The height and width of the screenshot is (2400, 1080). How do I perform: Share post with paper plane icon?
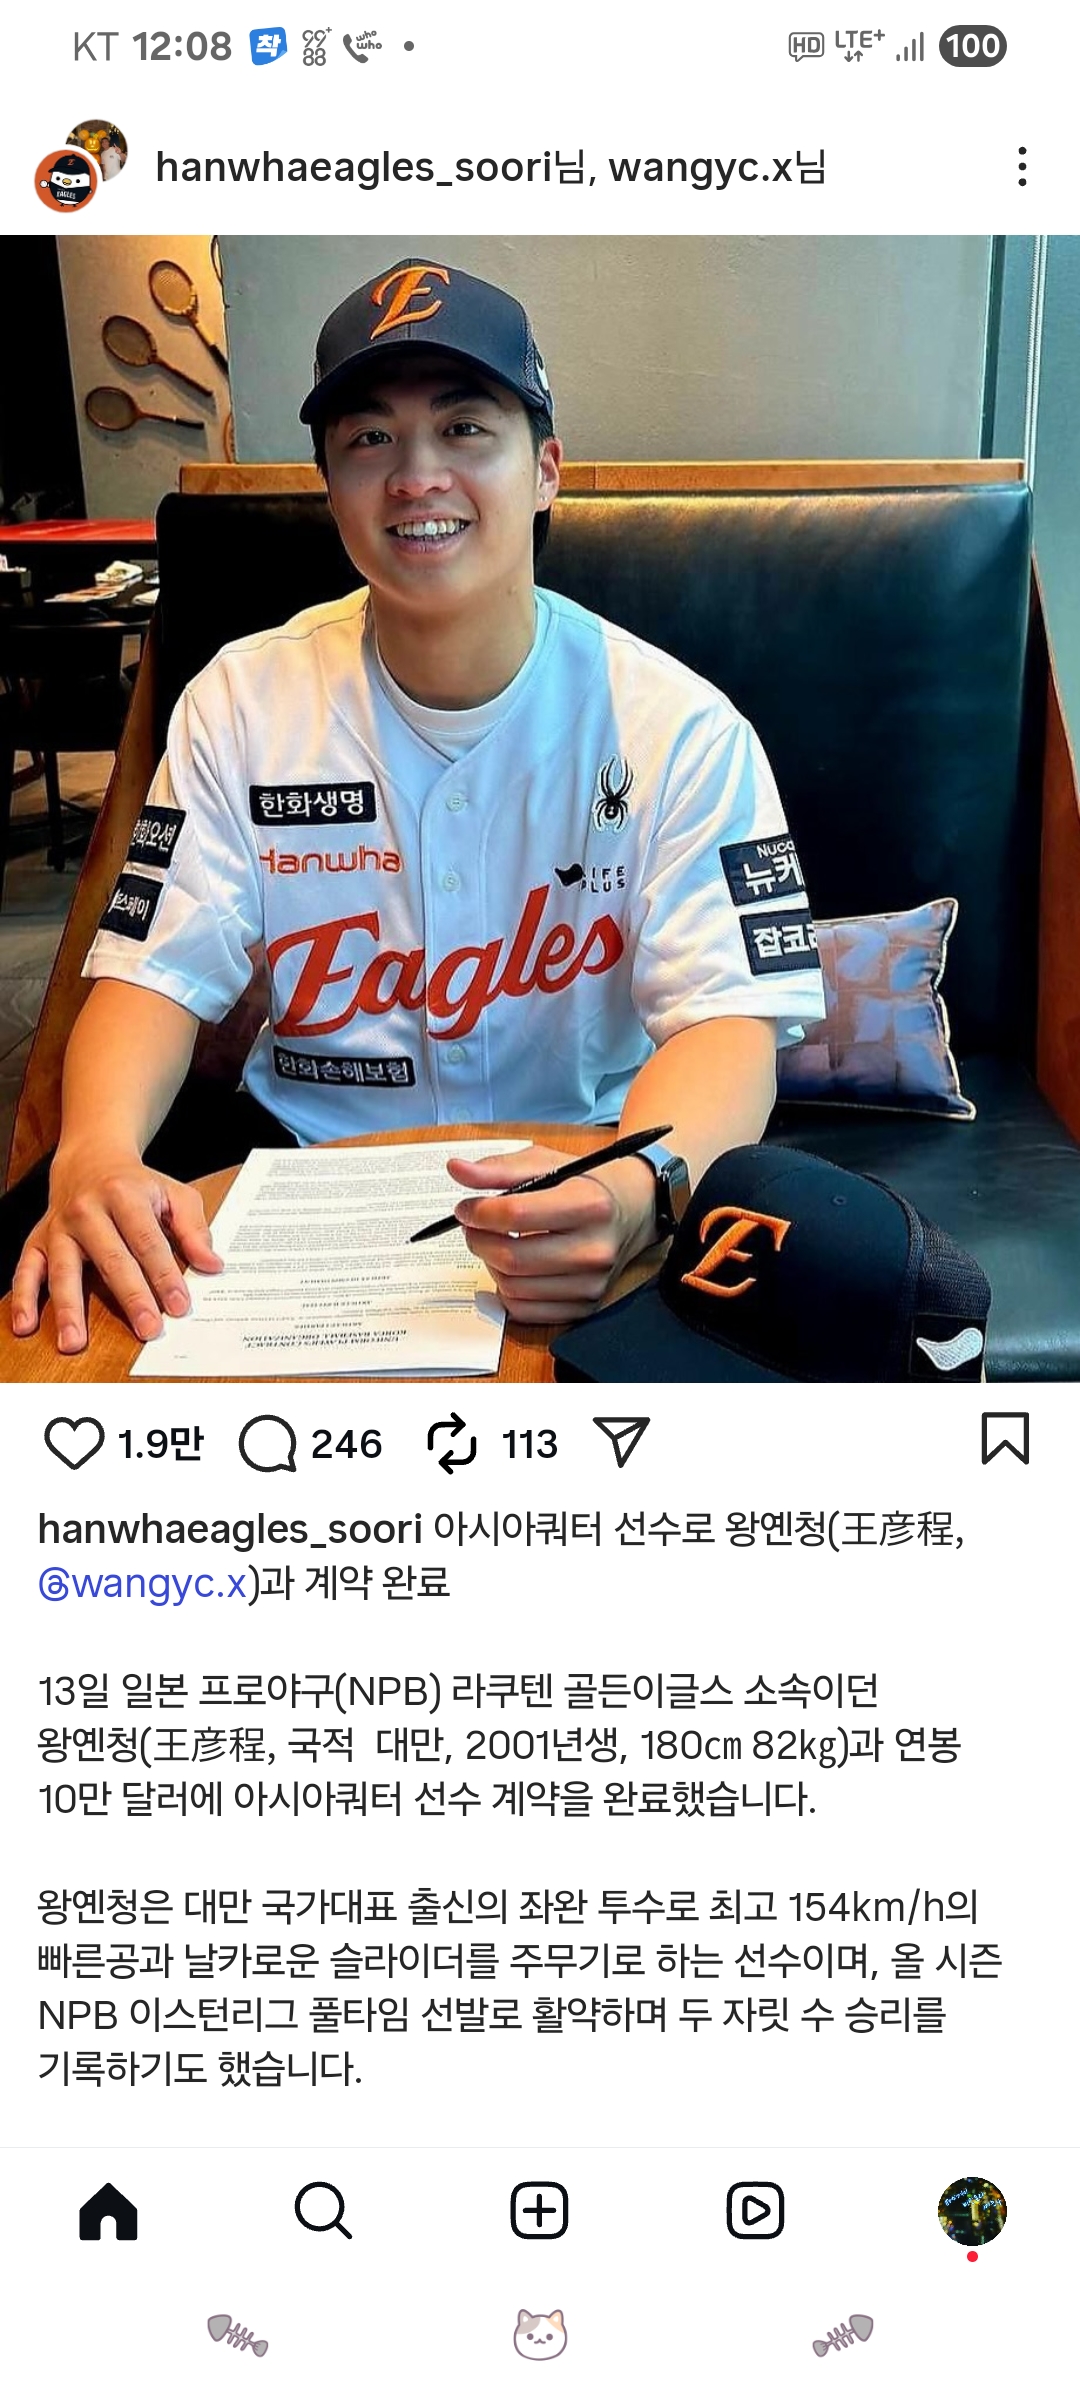point(621,1442)
